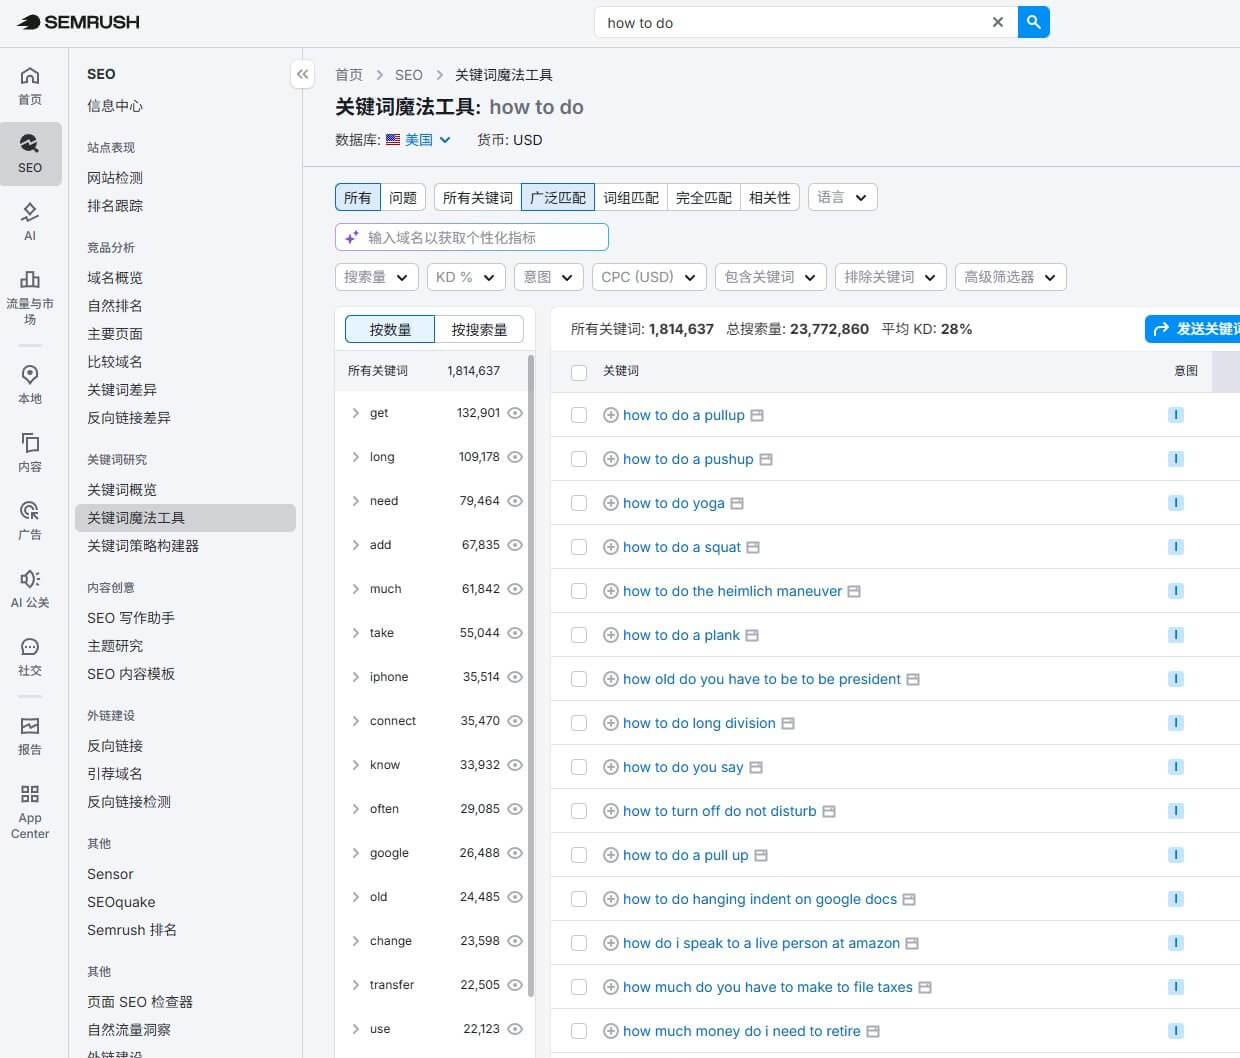
Task: Open 域名概览 in sidebar
Action: pyautogui.click(x=115, y=278)
